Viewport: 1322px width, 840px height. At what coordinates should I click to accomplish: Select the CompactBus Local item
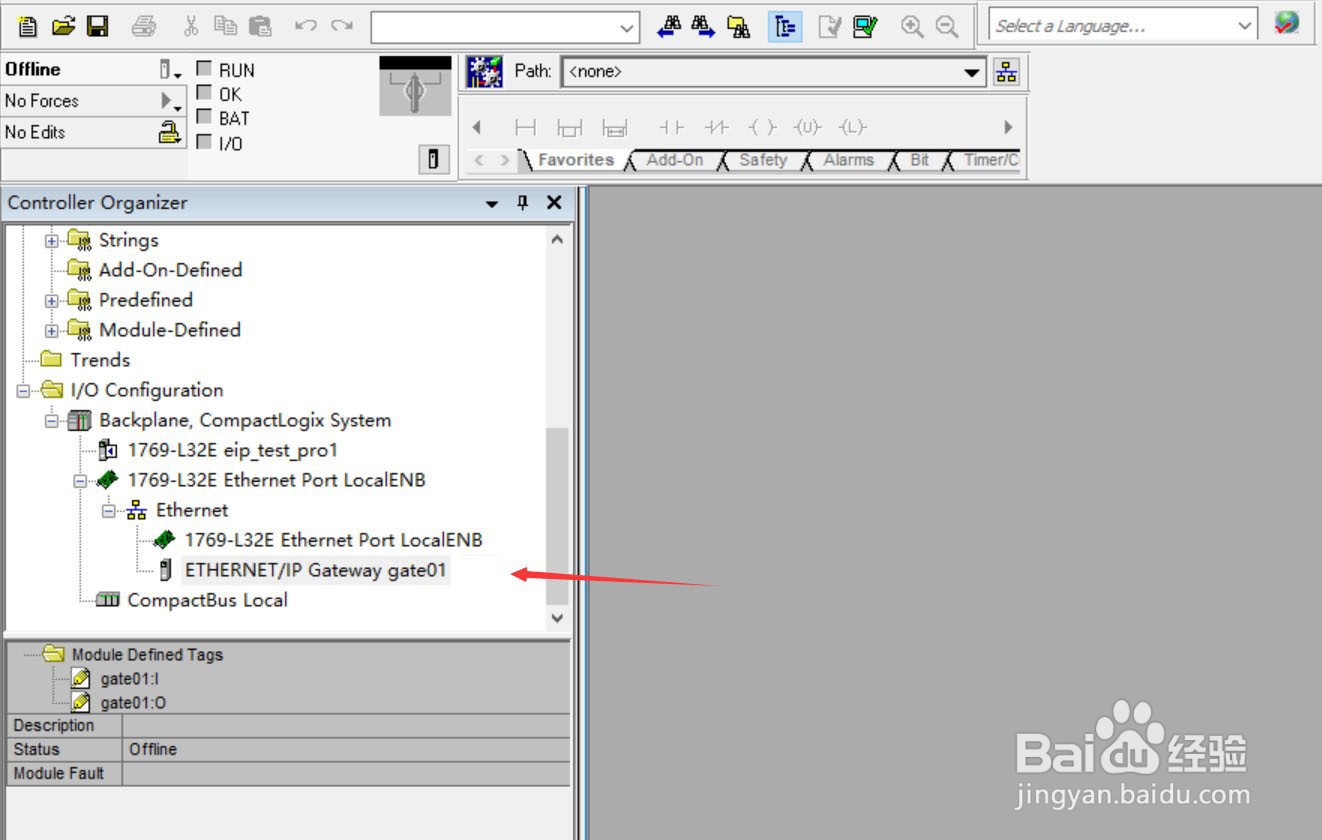(207, 600)
